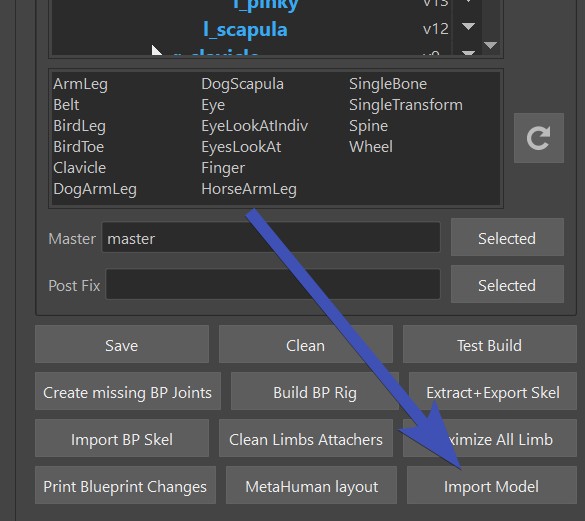Click the refresh limb list icon
This screenshot has width=585, height=521.
(539, 138)
